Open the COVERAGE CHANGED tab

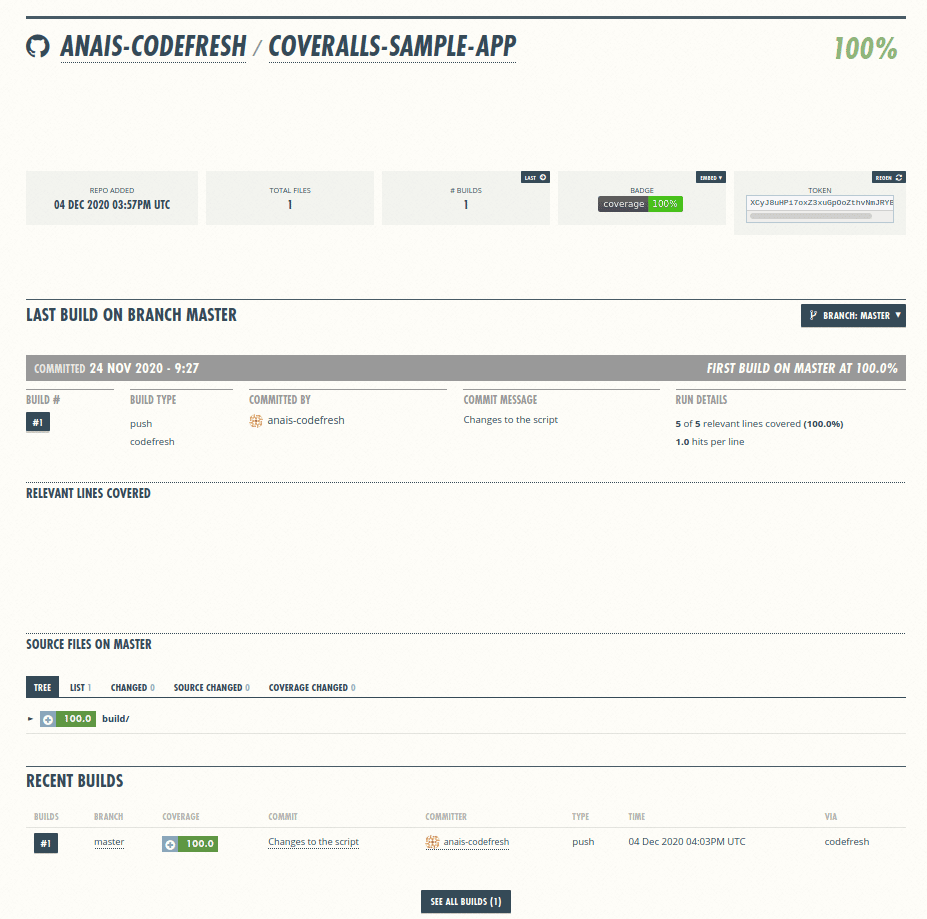pos(311,687)
